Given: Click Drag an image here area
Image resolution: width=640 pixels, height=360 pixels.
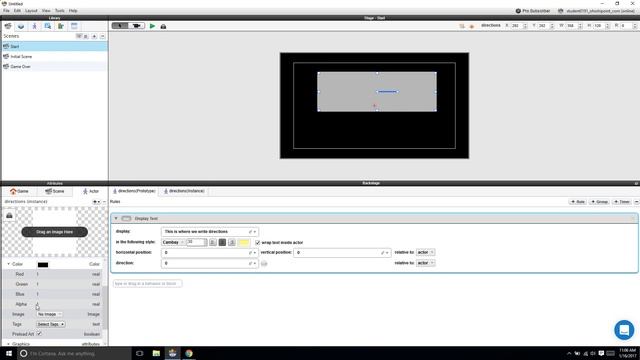Looking at the screenshot, I should 55,232.
